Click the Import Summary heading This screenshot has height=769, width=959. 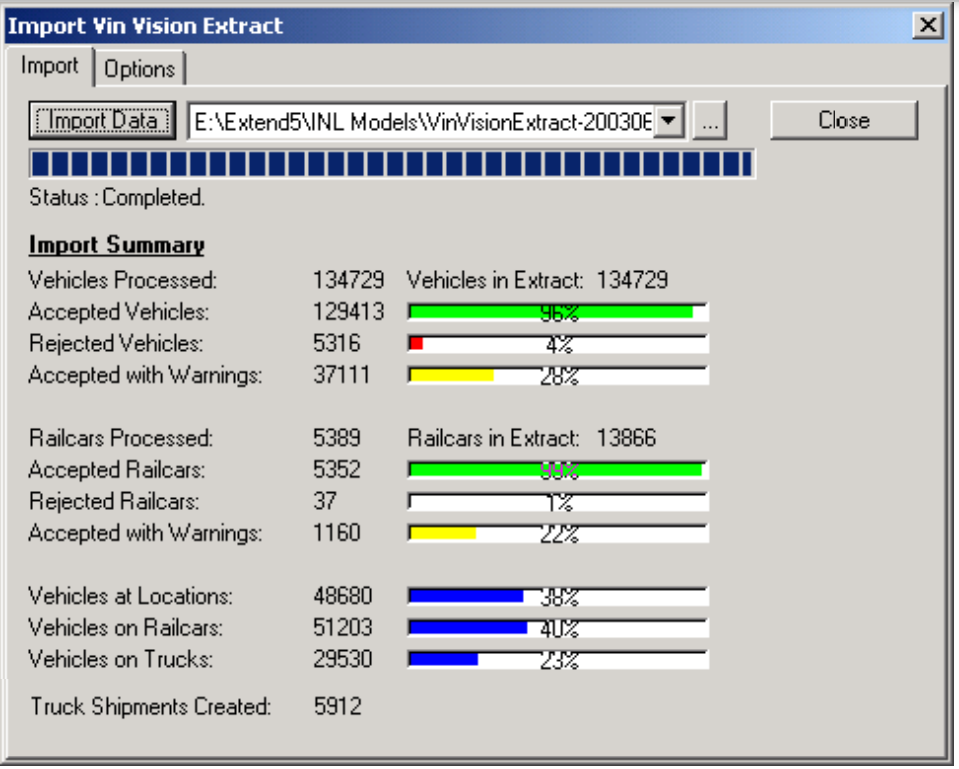click(116, 245)
